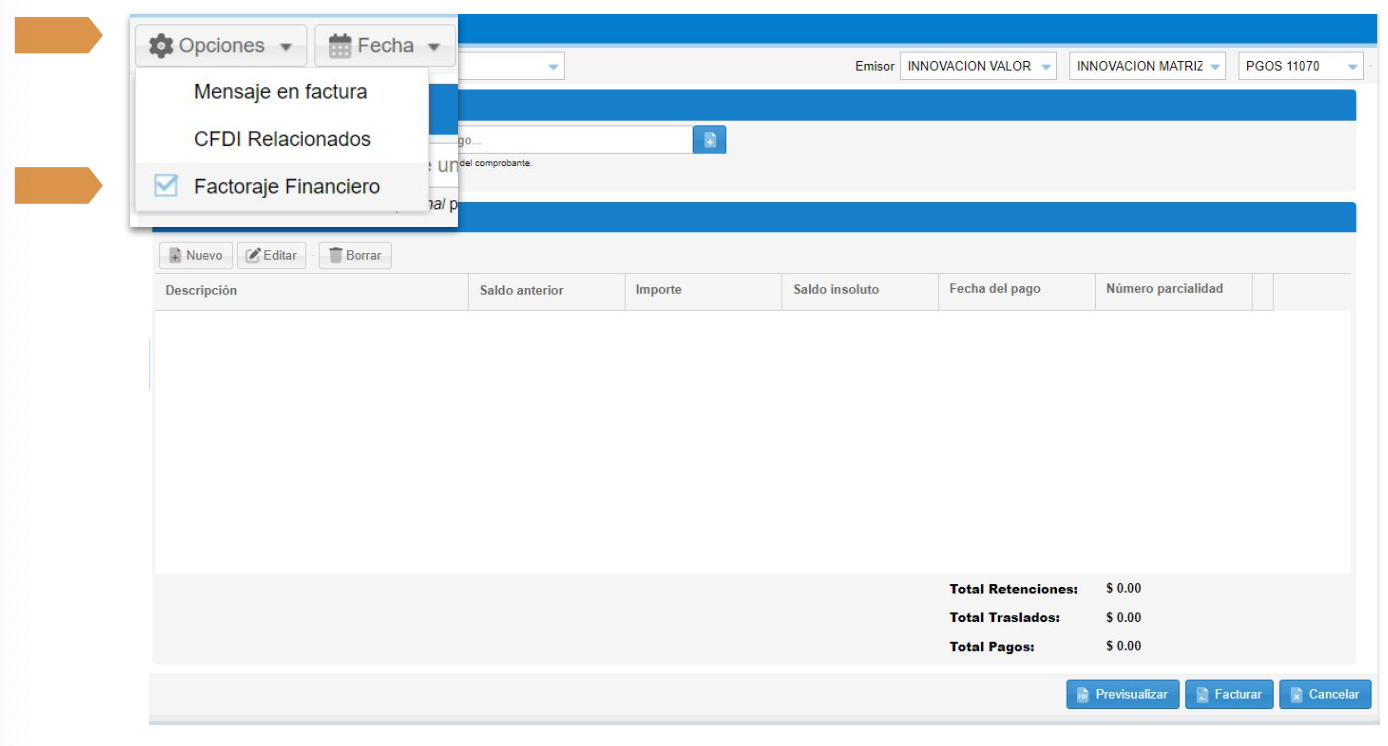Click the Nuevo button to add a payment
1388x746 pixels.
196,256
